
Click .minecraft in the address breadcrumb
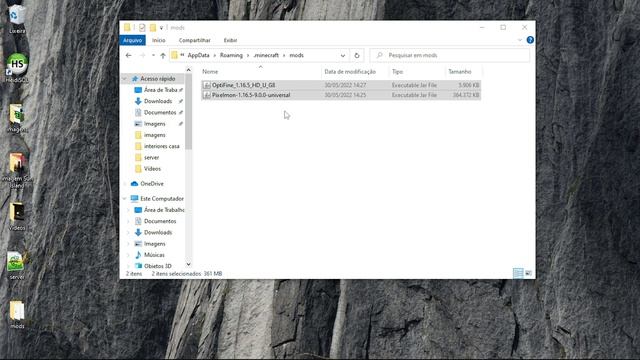tap(266, 55)
